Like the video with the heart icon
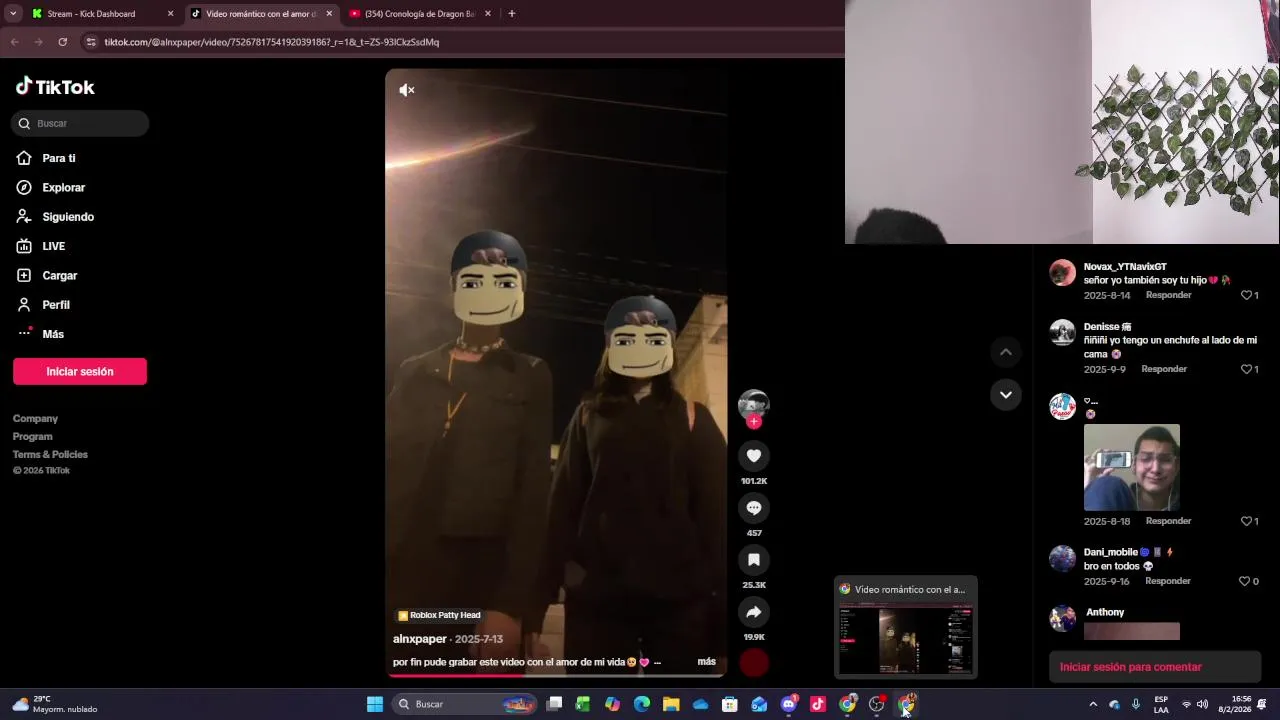Image resolution: width=1280 pixels, height=720 pixels. pos(754,456)
